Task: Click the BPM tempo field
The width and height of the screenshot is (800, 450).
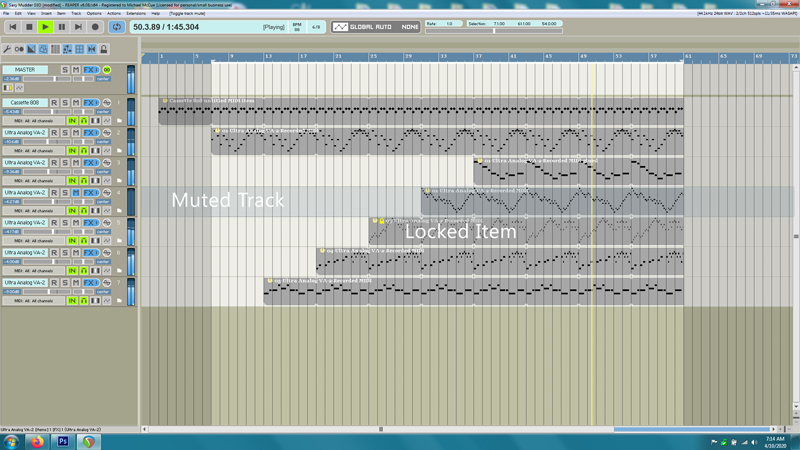Action: click(x=297, y=27)
